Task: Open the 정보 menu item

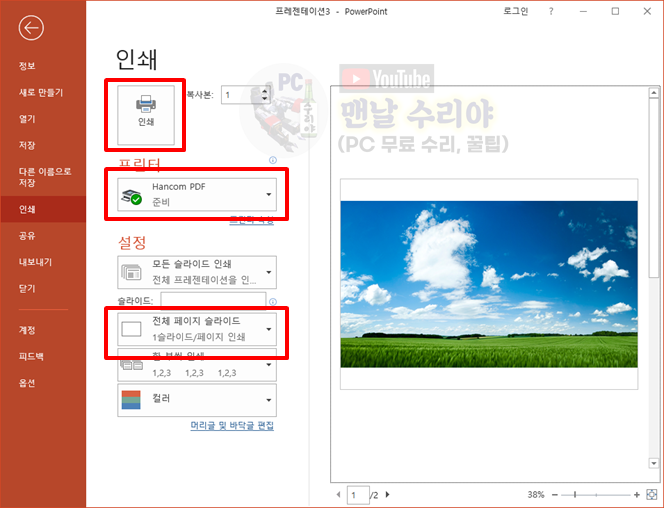Action: pyautogui.click(x=27, y=66)
